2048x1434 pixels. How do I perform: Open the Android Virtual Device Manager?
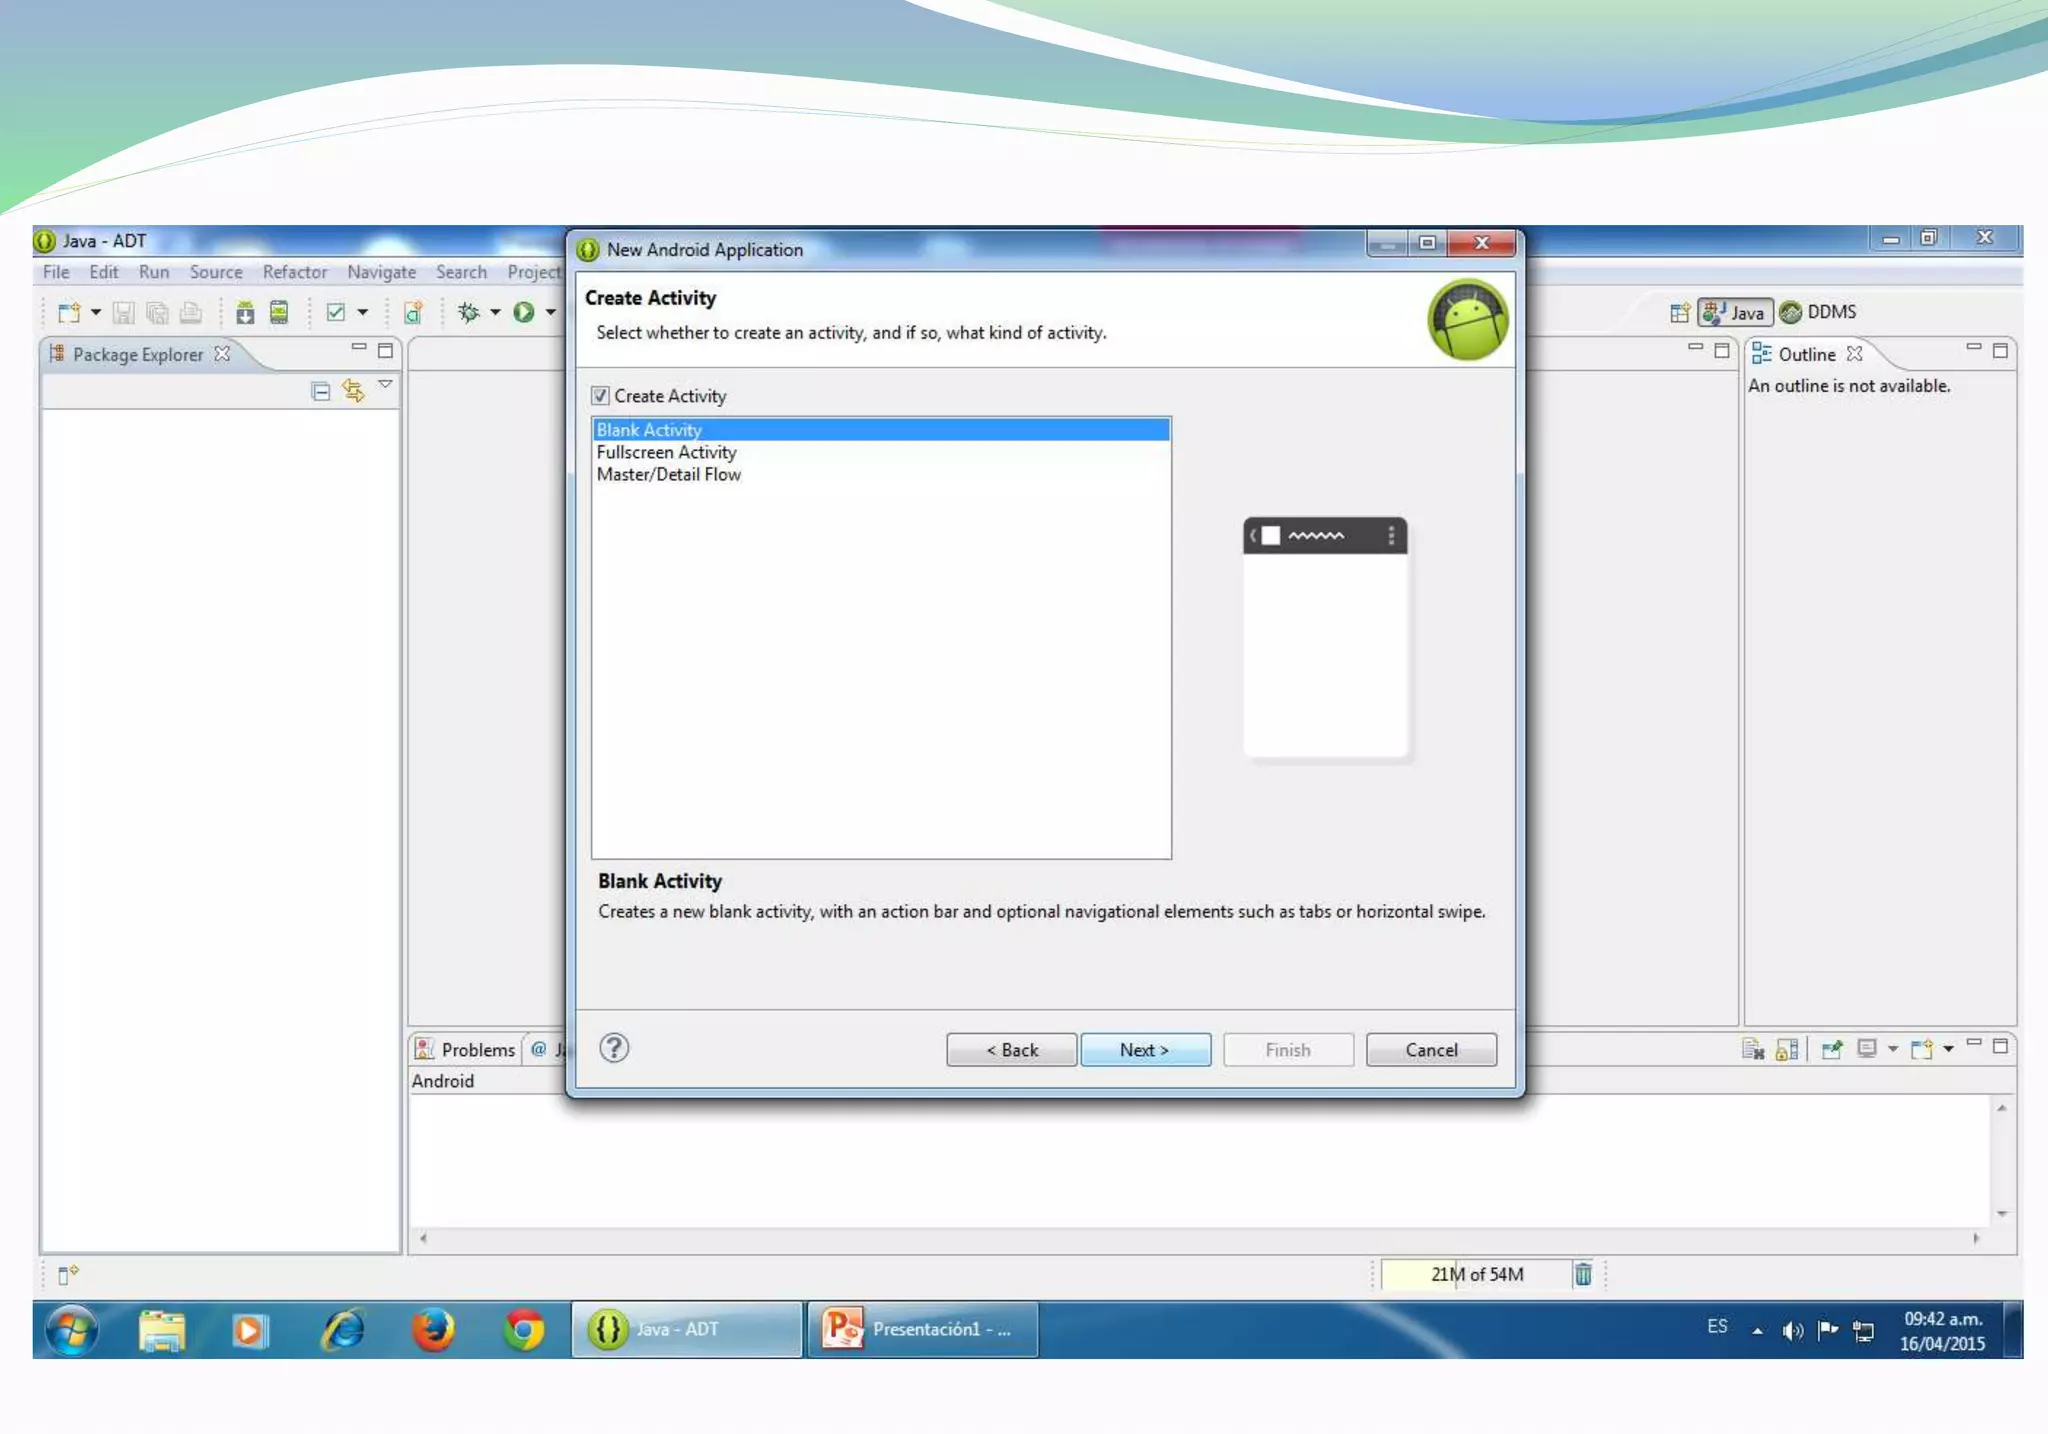pos(279,313)
